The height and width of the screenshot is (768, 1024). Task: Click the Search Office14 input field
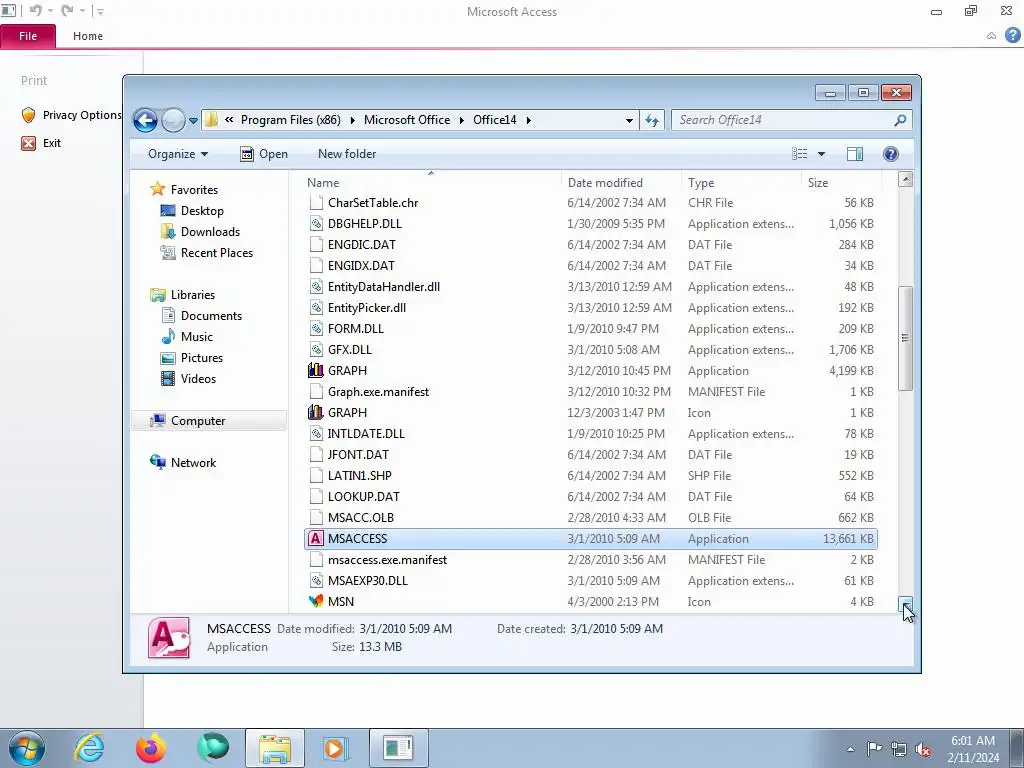click(782, 120)
